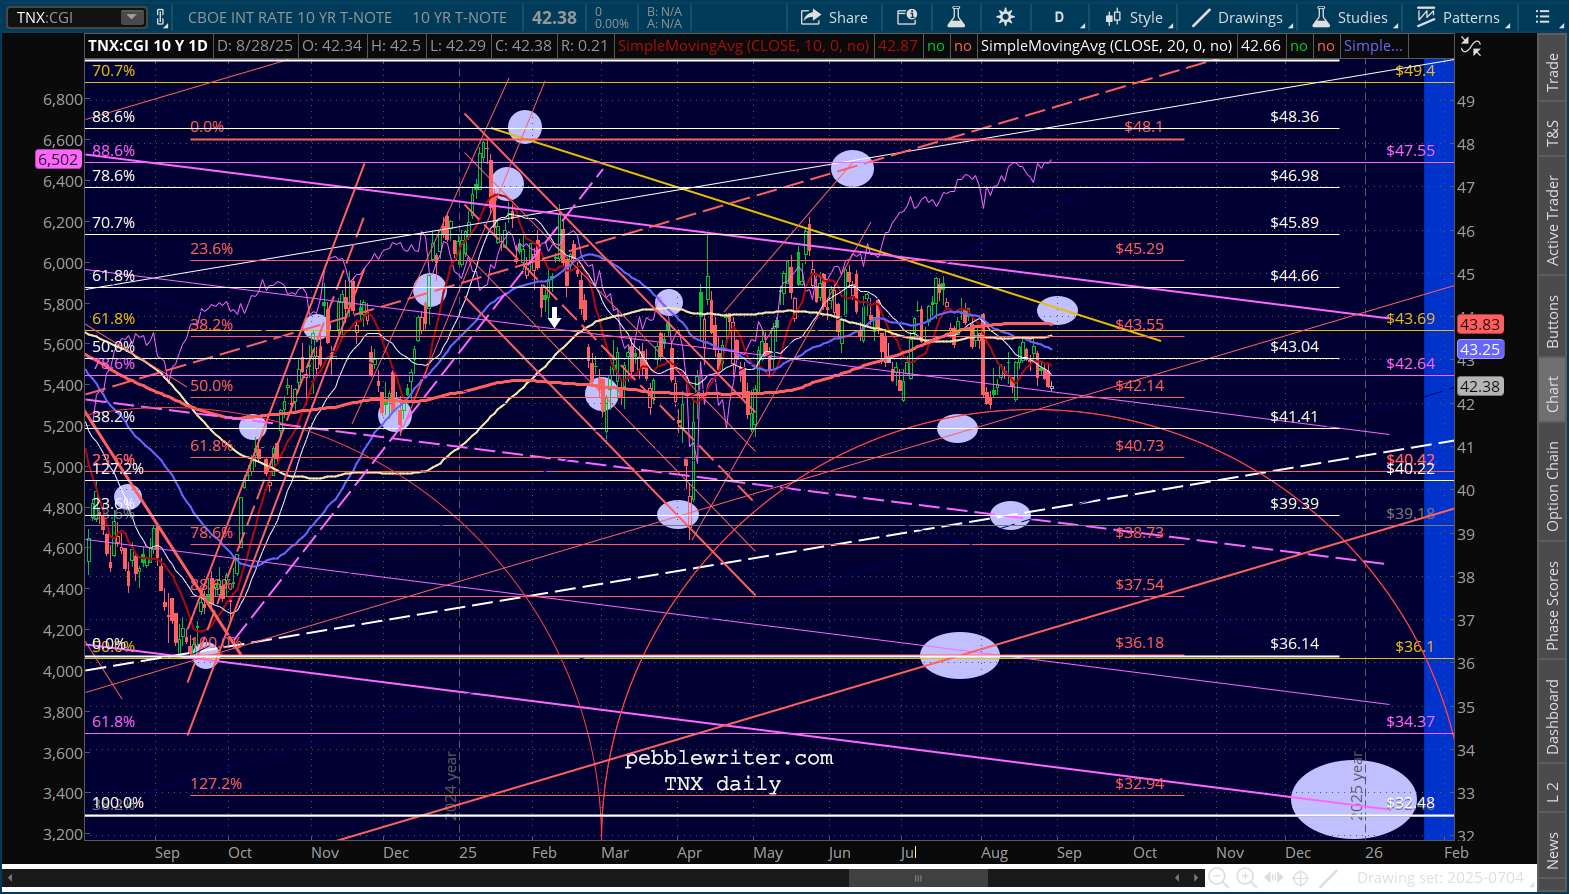Click the horizontal time axis scrollbar

click(x=917, y=878)
